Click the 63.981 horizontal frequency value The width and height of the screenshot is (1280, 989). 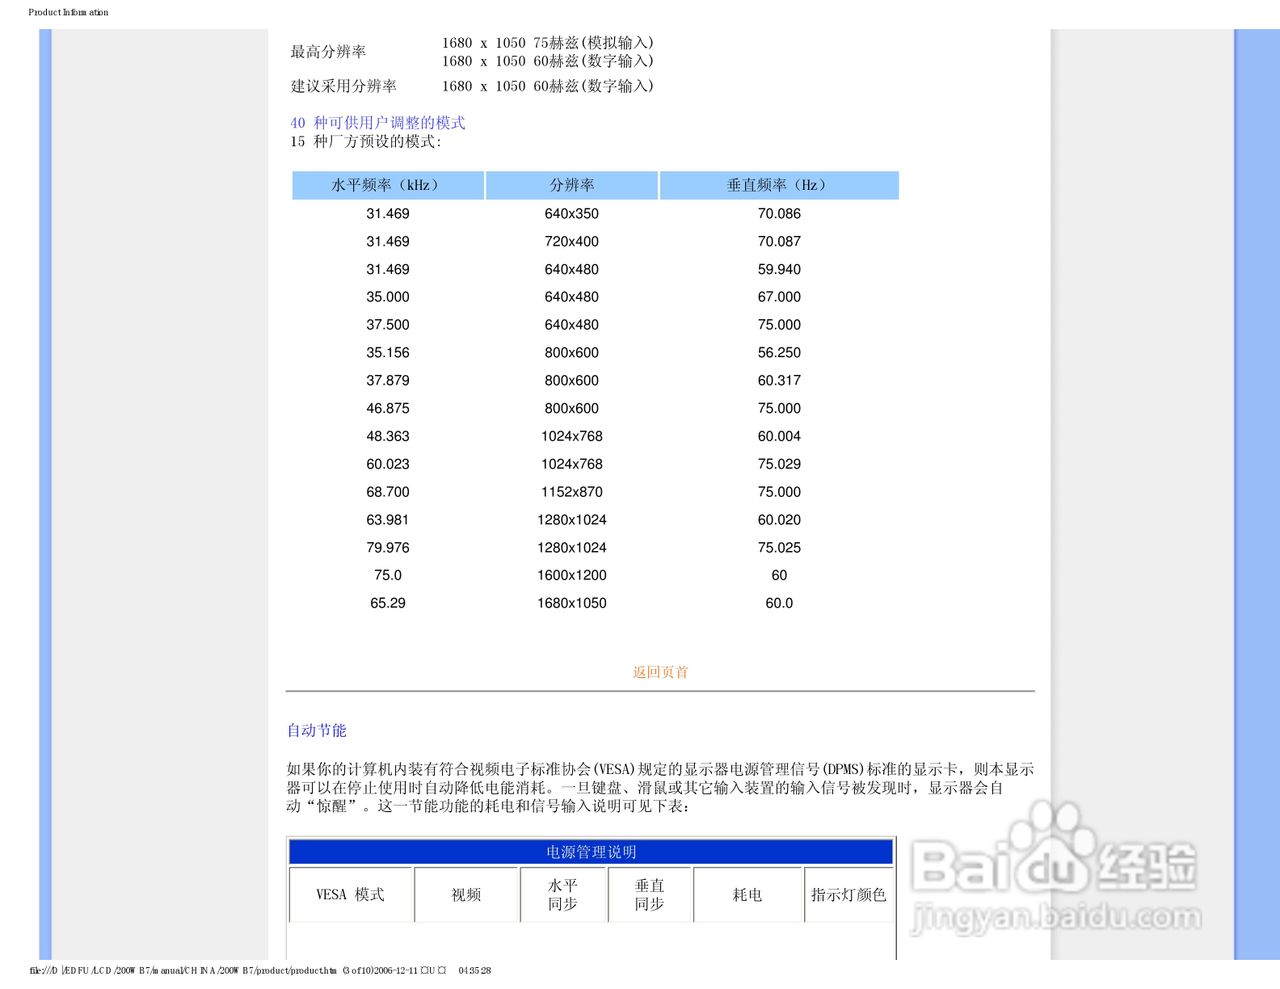pos(388,520)
